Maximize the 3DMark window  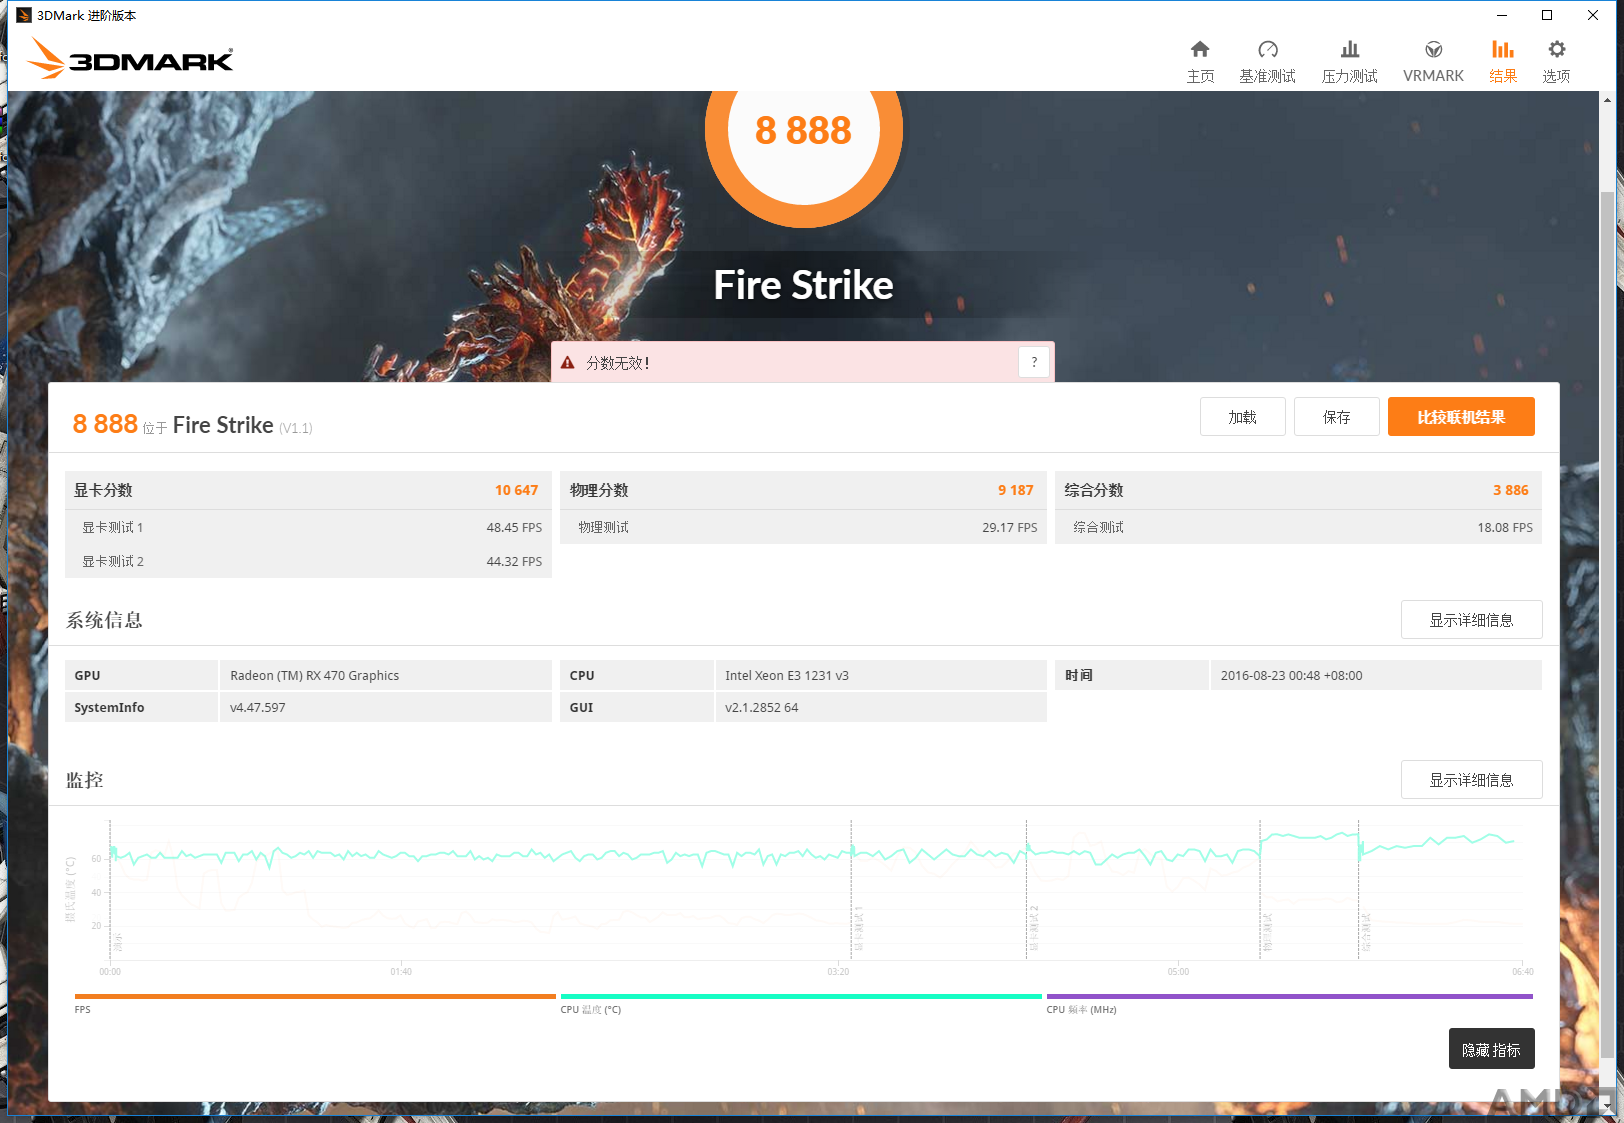tap(1547, 15)
